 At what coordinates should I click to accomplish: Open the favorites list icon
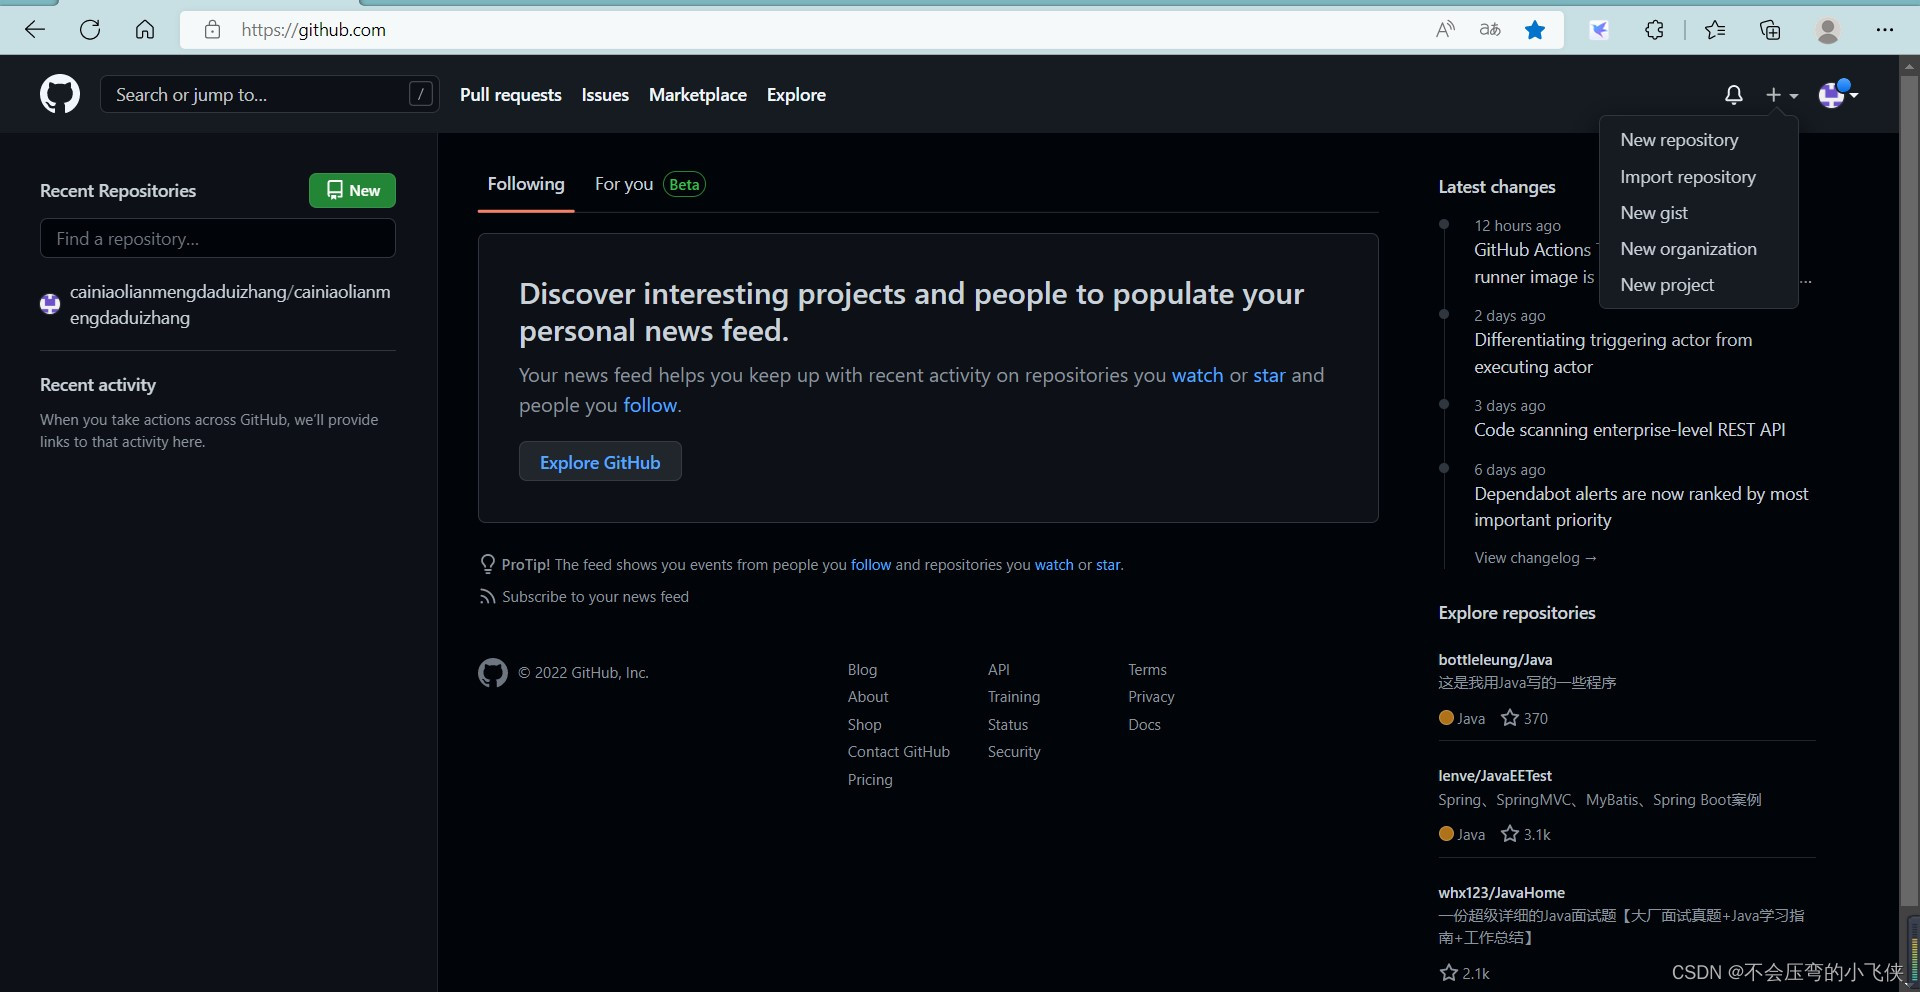[1715, 29]
